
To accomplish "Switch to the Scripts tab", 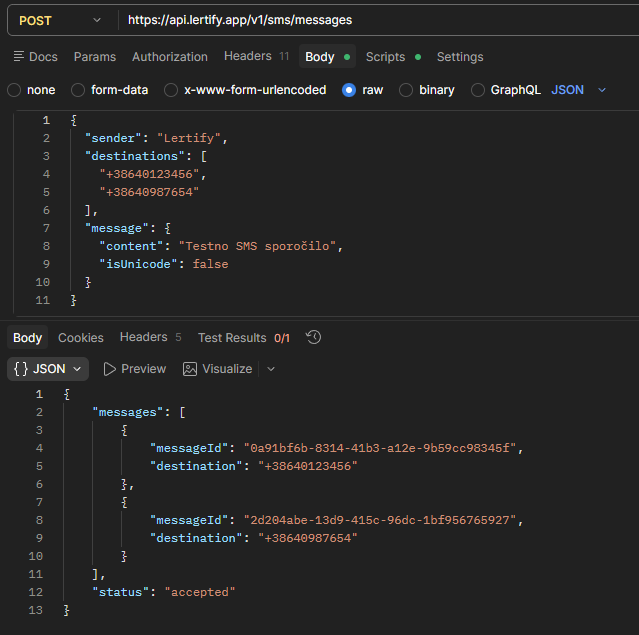I will click(x=385, y=57).
